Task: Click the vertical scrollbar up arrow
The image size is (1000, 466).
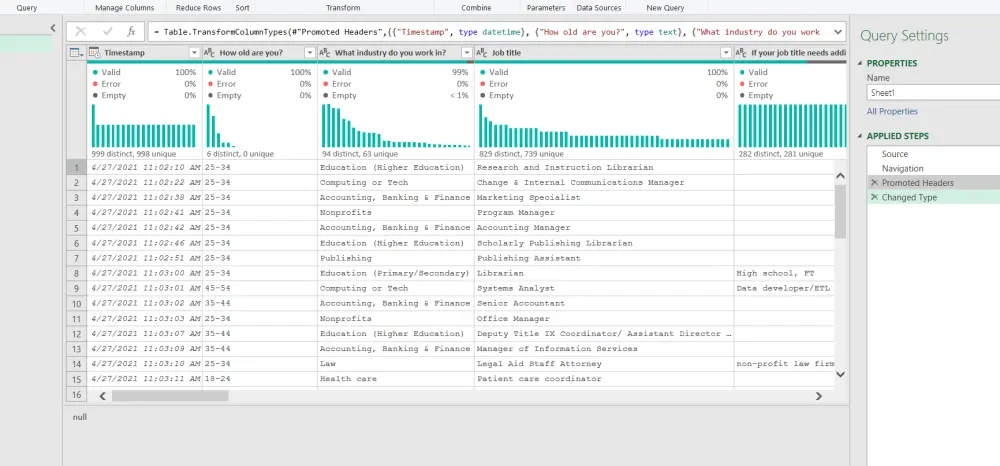Action: (840, 176)
